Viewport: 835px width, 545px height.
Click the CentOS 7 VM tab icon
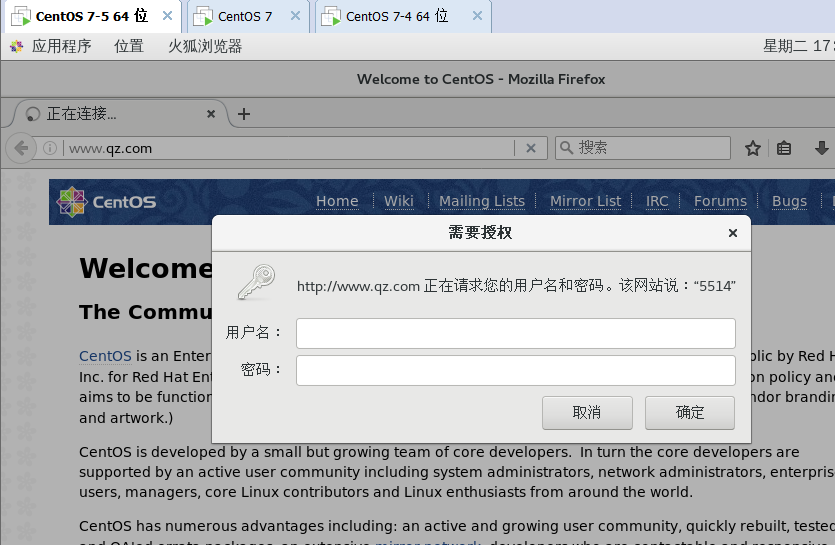[203, 17]
